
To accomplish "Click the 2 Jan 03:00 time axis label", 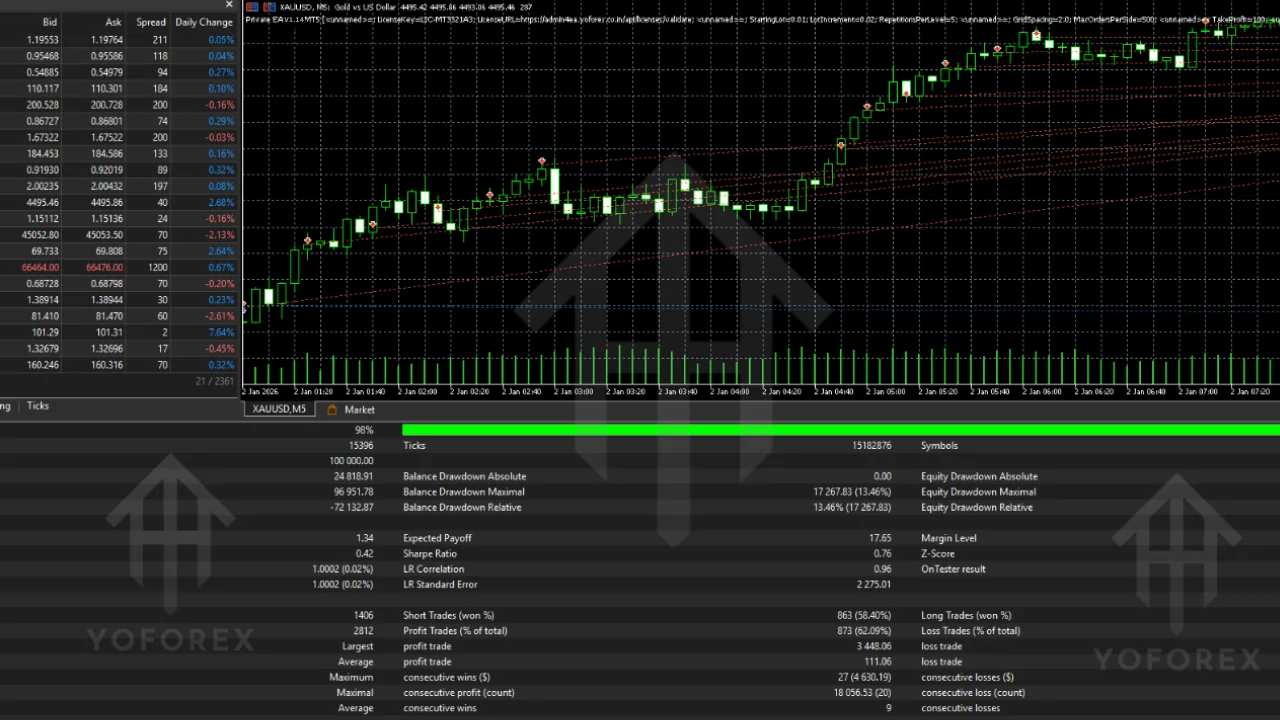I will (x=574, y=392).
